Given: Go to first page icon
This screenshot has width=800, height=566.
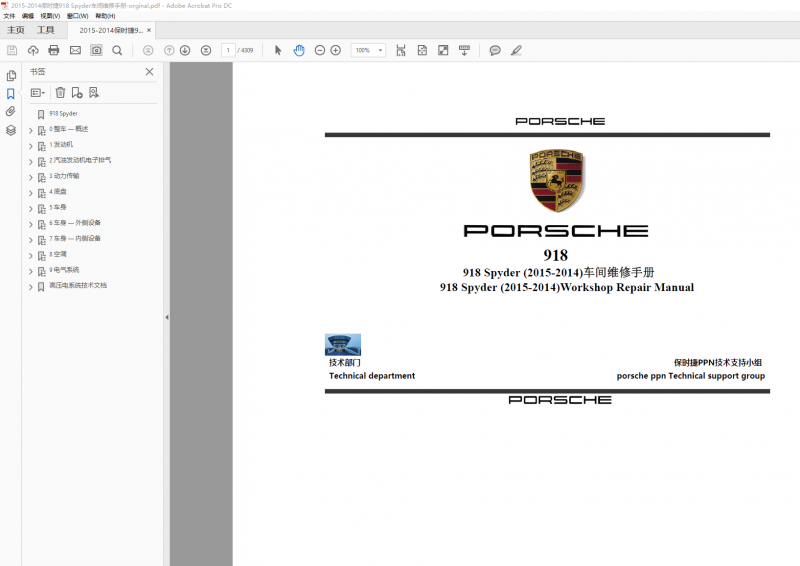Looking at the screenshot, I should (x=148, y=50).
